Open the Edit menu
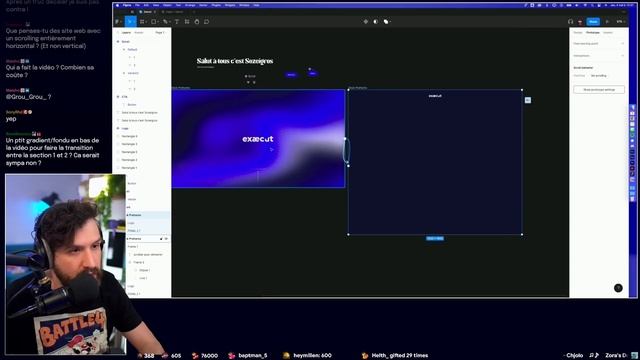 coord(146,5)
